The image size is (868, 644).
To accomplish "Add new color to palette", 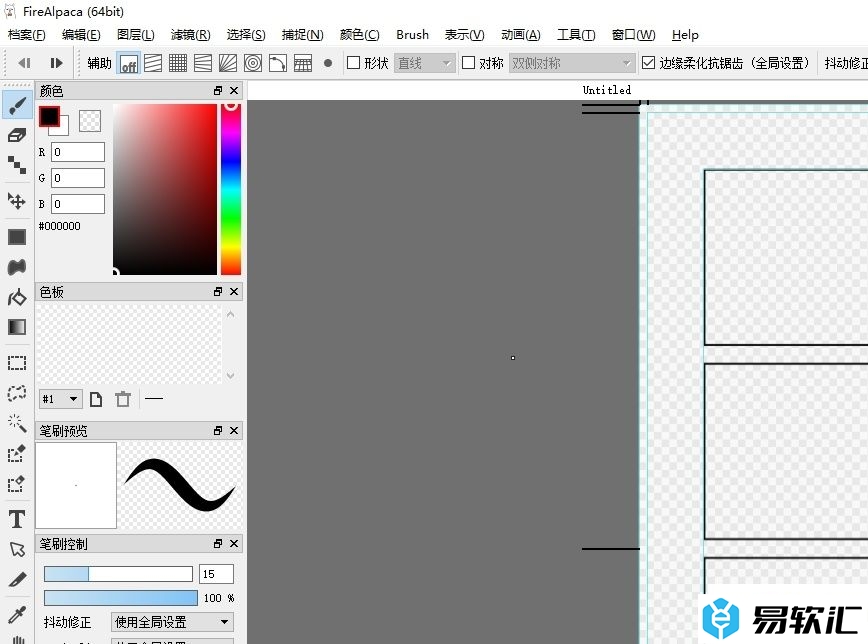I will pyautogui.click(x=96, y=399).
